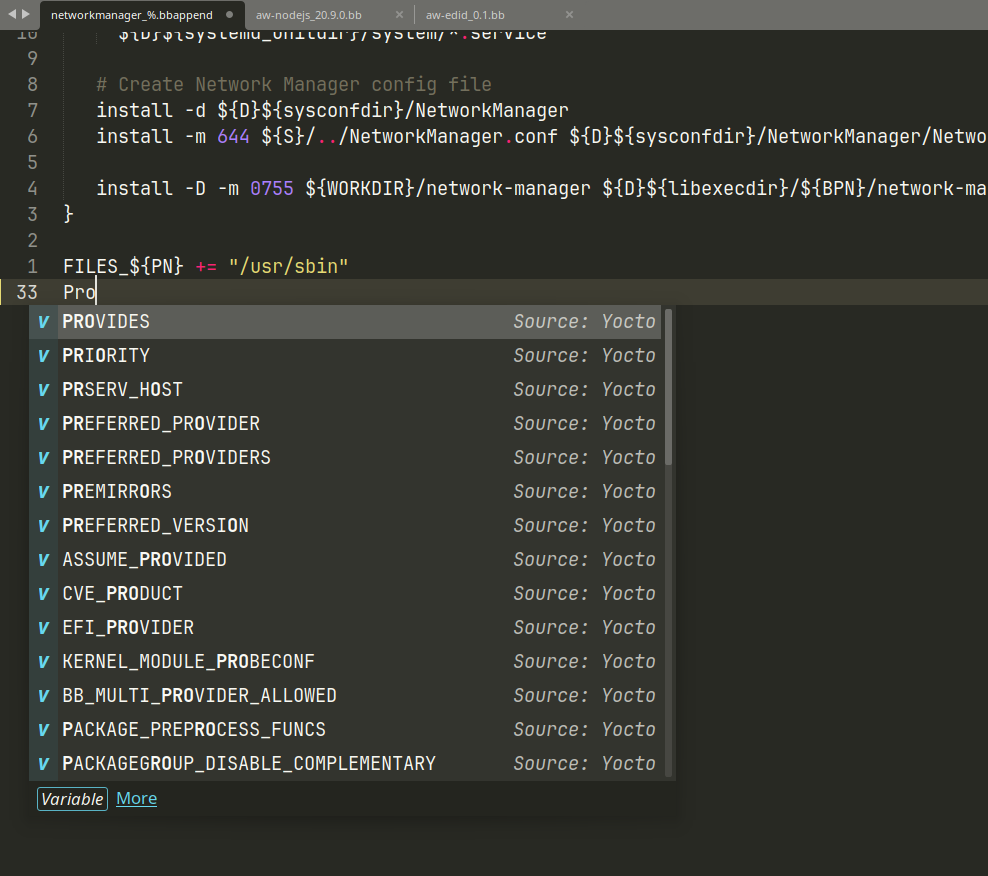This screenshot has width=988, height=876.
Task: Click variable icon beside BB_MULTI_PROVIDER_ALLOWED
Action: (43, 696)
